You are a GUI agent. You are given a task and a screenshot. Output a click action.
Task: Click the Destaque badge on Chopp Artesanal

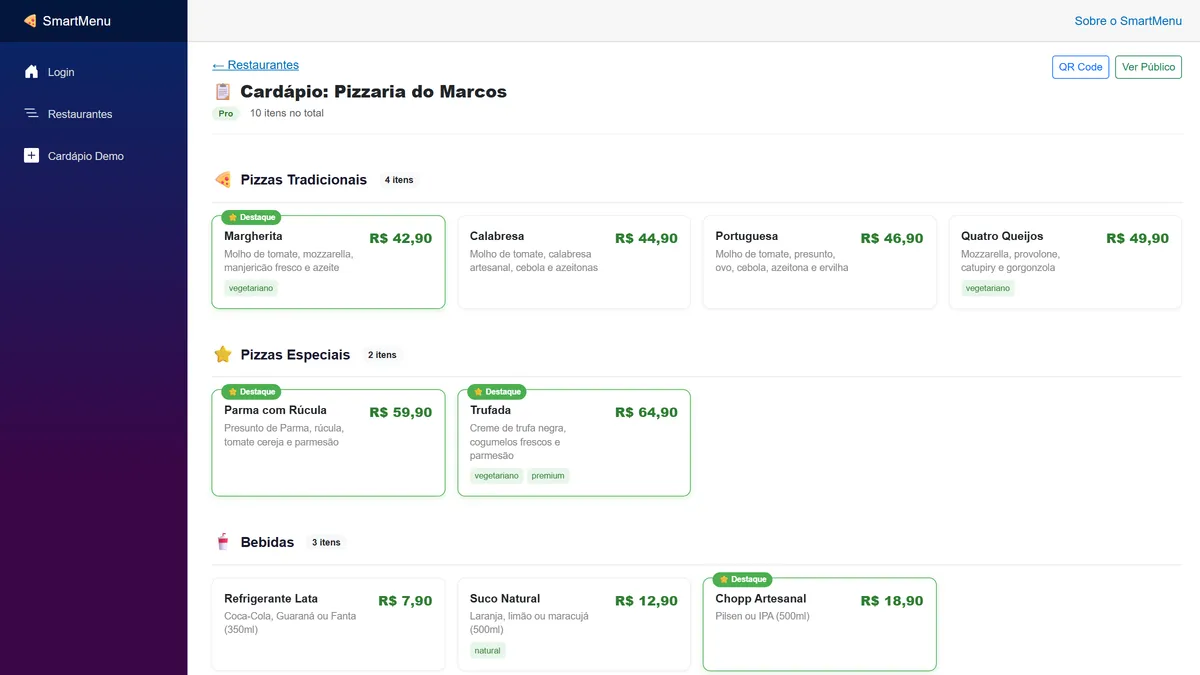[x=743, y=579]
